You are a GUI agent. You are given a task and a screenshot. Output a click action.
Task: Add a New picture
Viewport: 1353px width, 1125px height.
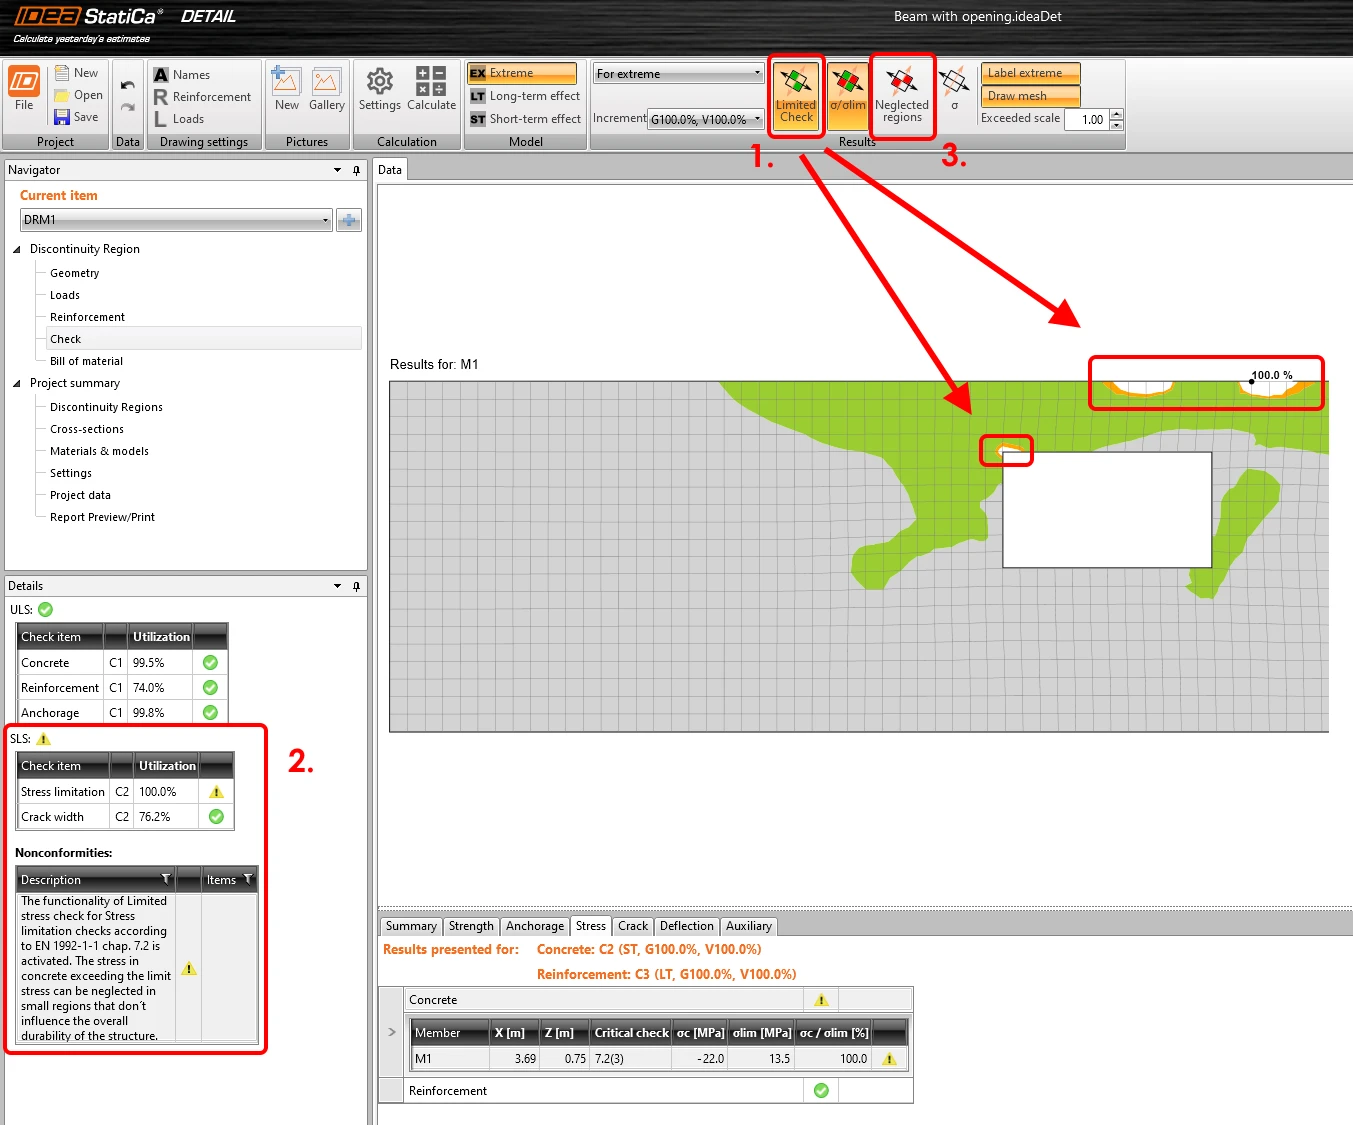(287, 90)
